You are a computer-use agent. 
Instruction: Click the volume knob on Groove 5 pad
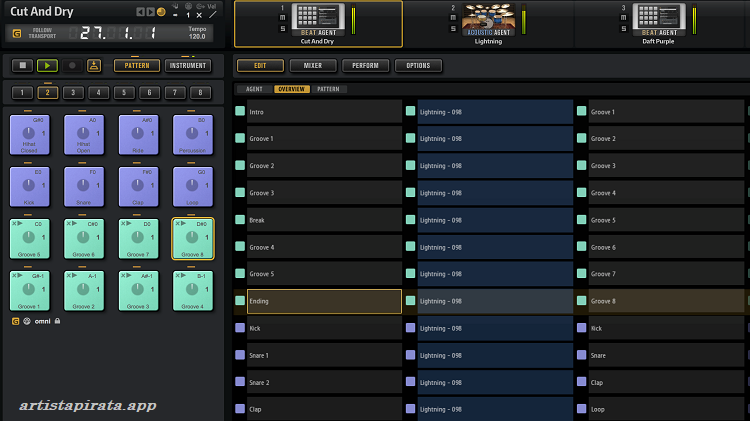tap(29, 236)
